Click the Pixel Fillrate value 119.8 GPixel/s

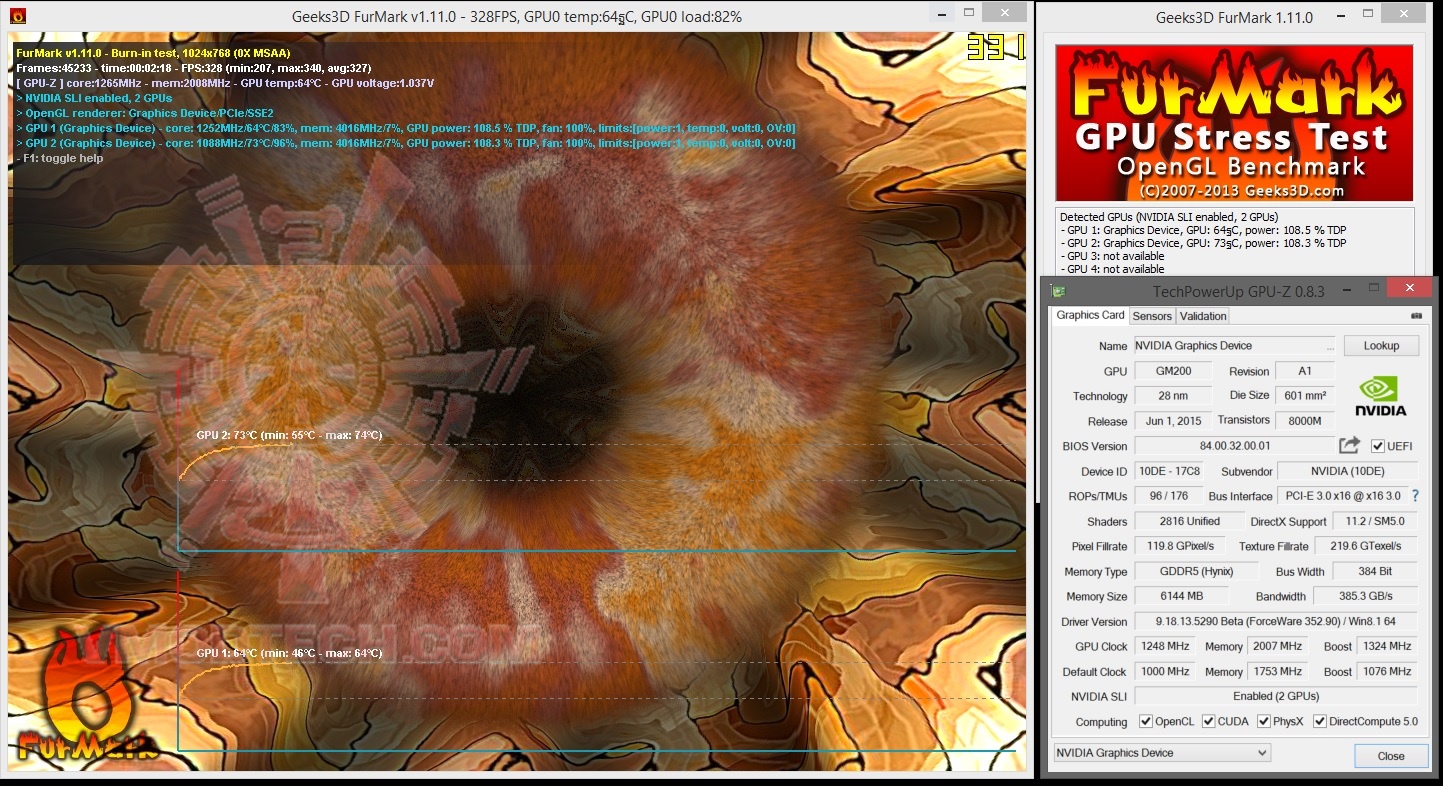tap(1180, 546)
